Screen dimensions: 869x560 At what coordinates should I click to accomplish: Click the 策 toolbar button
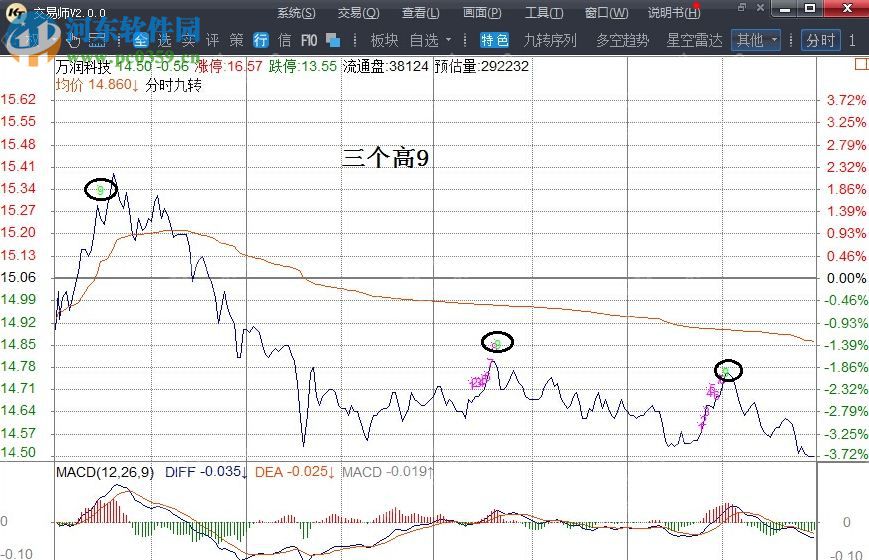(x=237, y=40)
